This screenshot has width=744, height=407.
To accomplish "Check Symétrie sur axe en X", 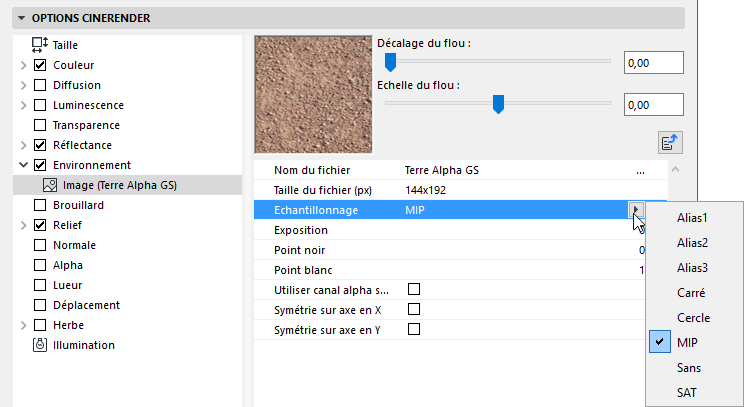I will tap(414, 309).
